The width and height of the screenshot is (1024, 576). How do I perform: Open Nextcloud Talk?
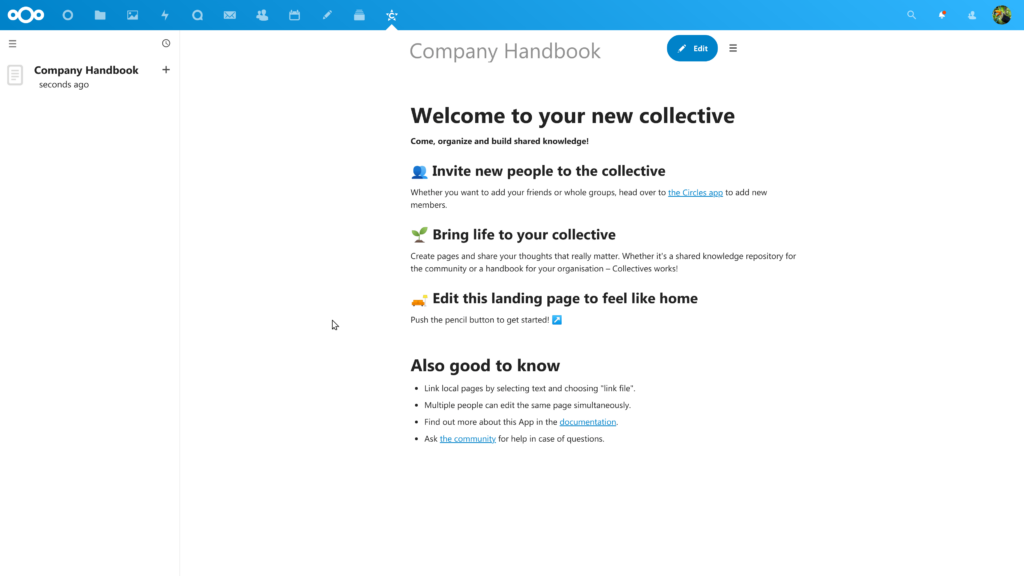[x=199, y=14]
